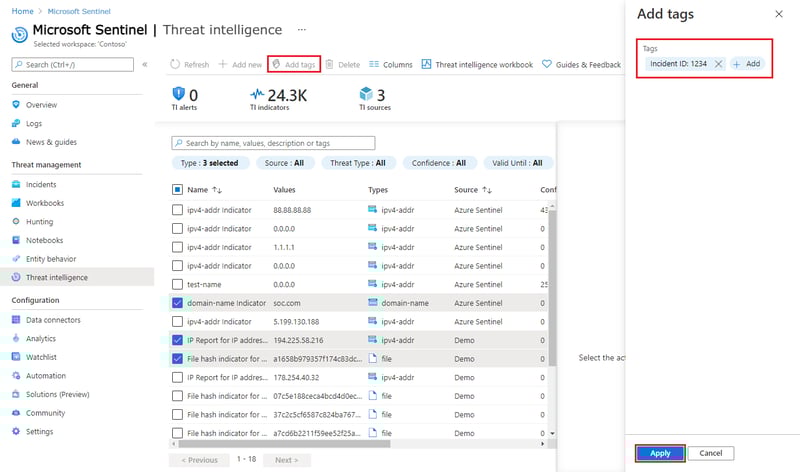Click + Add to add another tag
Image resolution: width=800 pixels, height=472 pixels.
point(747,64)
